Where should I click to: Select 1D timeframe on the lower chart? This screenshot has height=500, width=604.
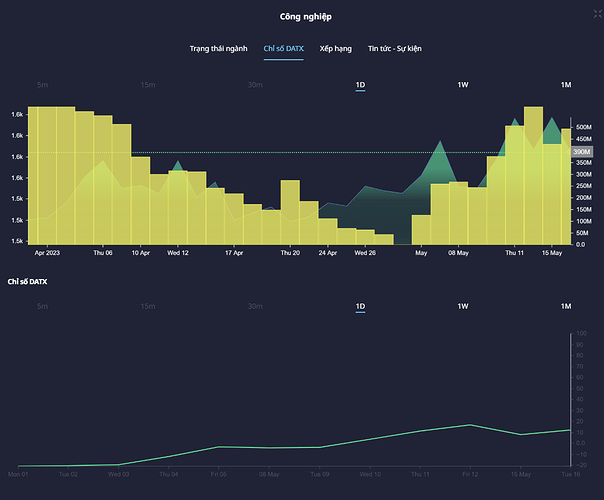360,306
